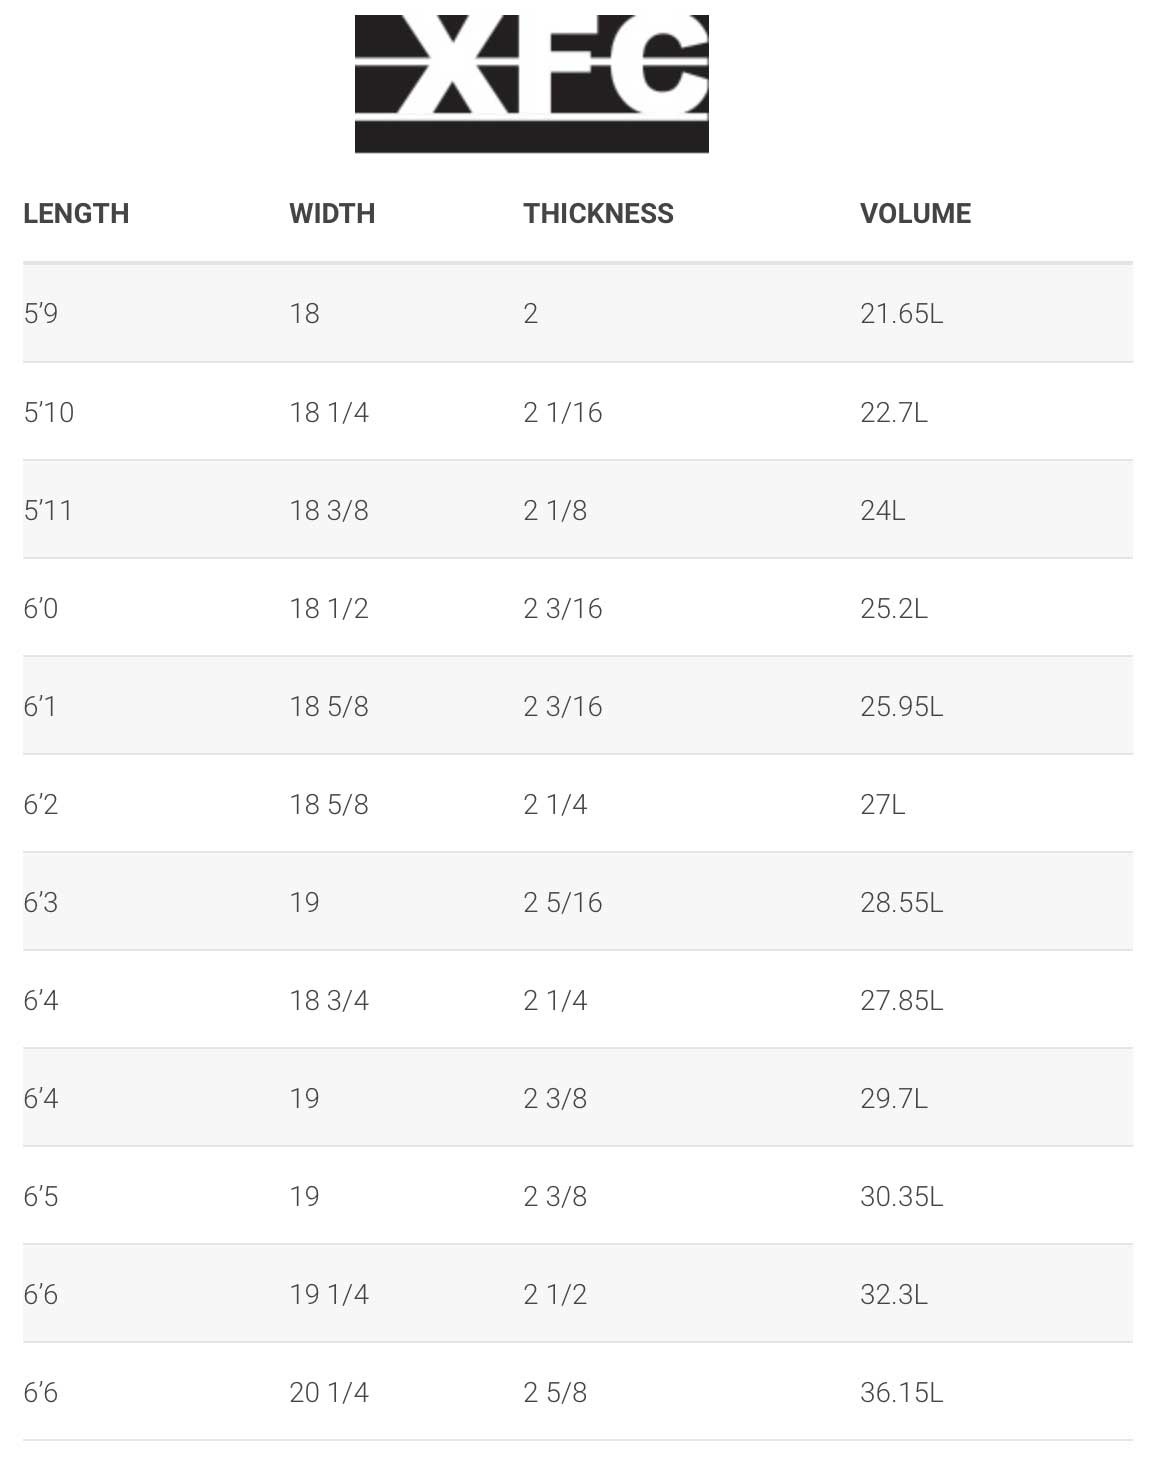1153x1463 pixels.
Task: Click the WIDTH column header
Action: coord(332,213)
